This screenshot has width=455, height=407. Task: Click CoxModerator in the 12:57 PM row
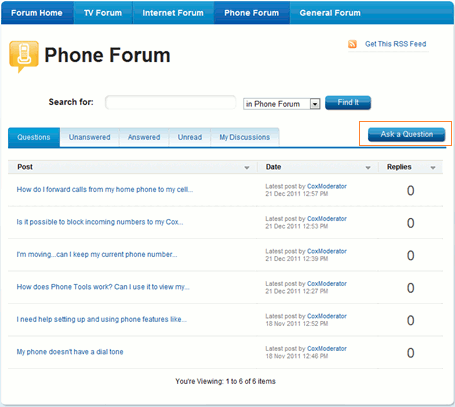pyautogui.click(x=327, y=186)
